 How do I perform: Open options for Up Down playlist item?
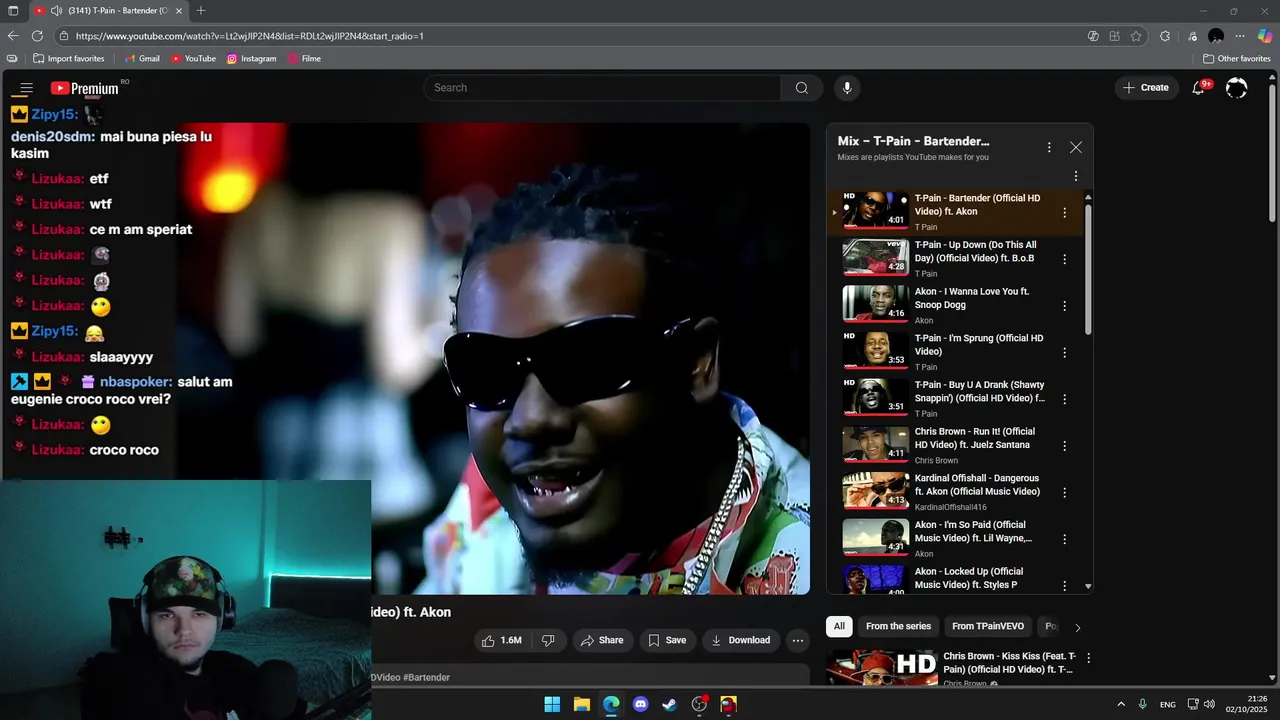pyautogui.click(x=1064, y=259)
